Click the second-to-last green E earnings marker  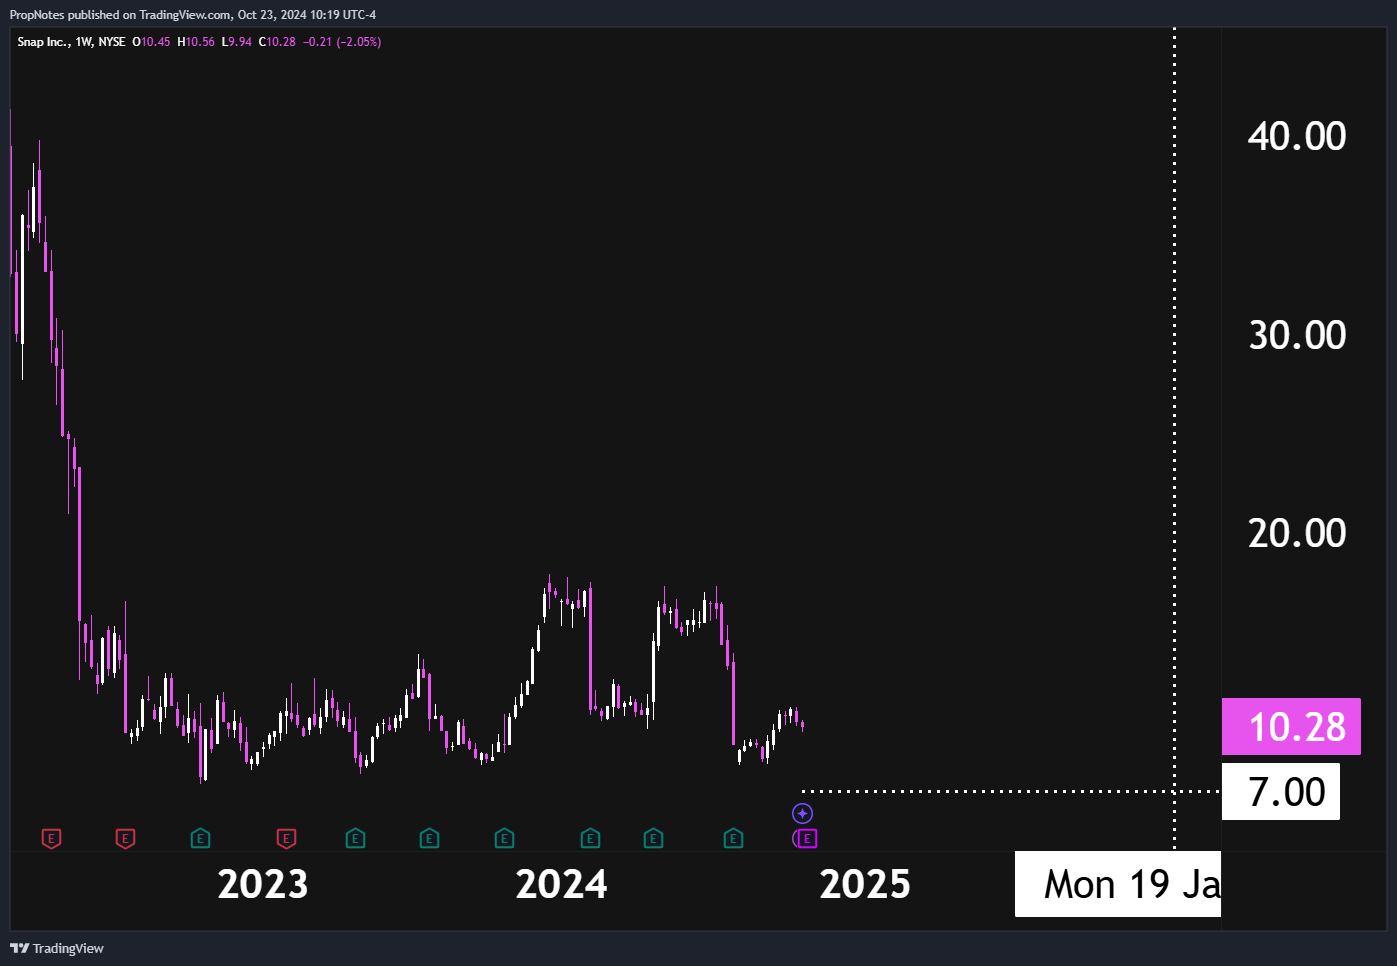pos(653,838)
